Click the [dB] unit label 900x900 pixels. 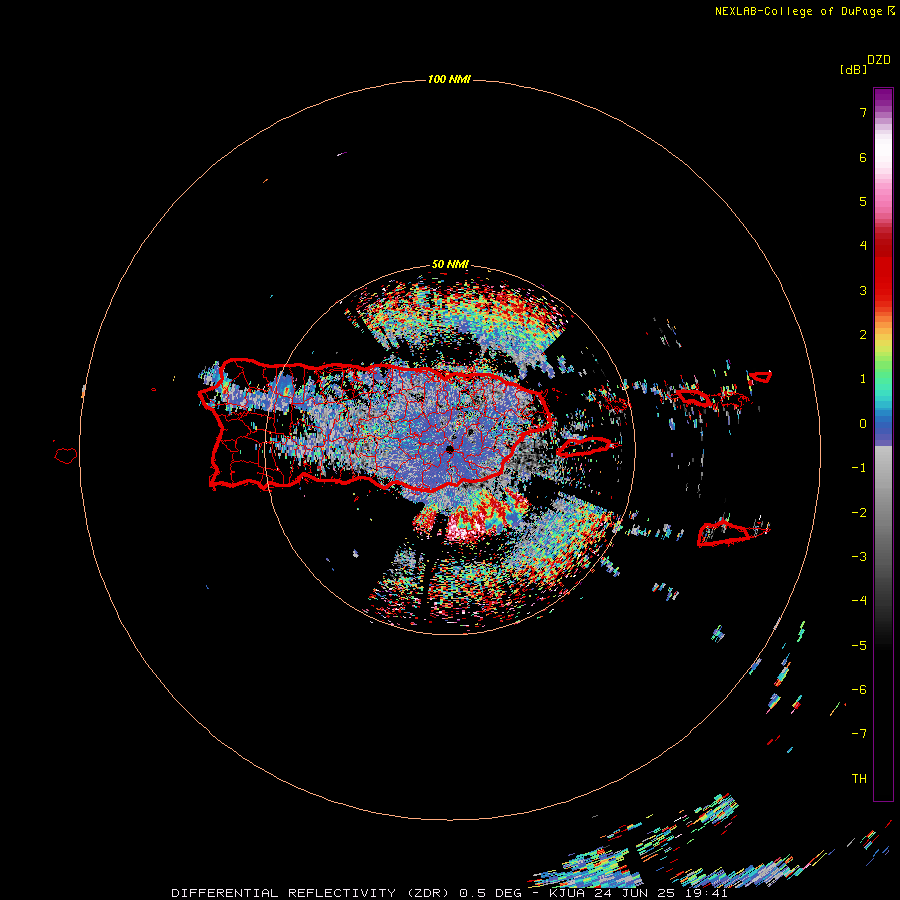[853, 69]
